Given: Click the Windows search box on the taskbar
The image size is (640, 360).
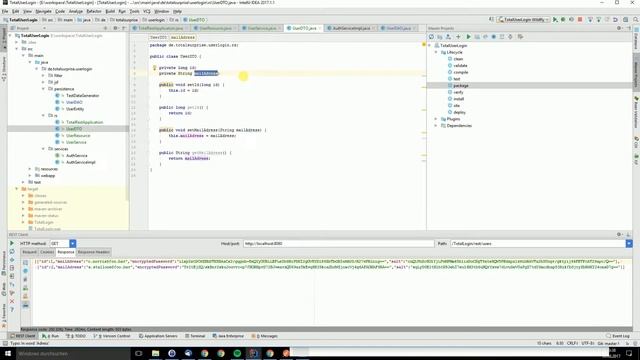Looking at the screenshot, I should [x=73, y=353].
